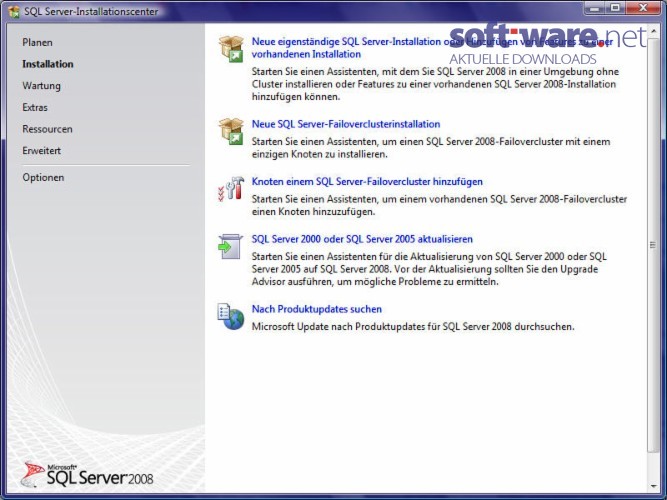
Task: Click the new standalone installation box icon
Action: (231, 49)
